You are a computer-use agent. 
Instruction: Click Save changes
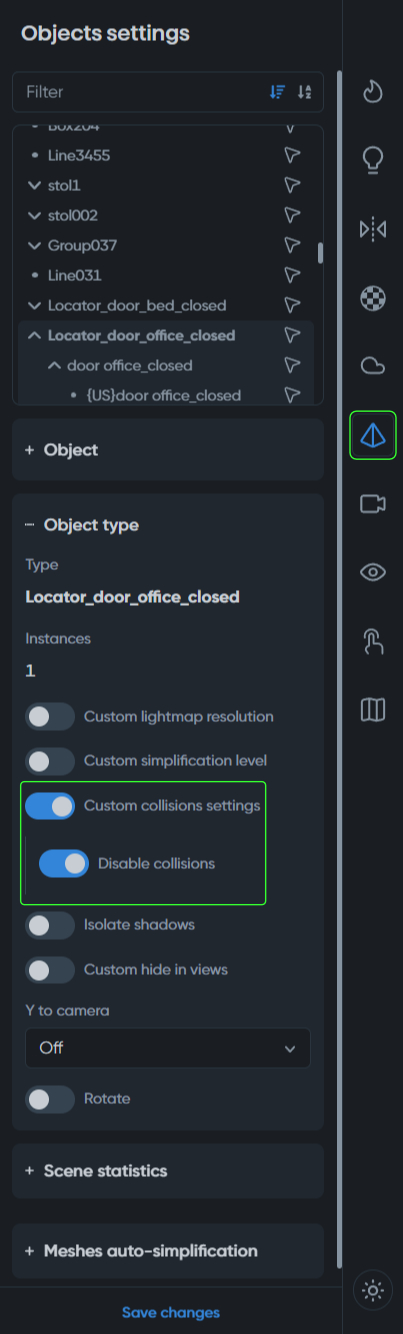click(x=171, y=1312)
